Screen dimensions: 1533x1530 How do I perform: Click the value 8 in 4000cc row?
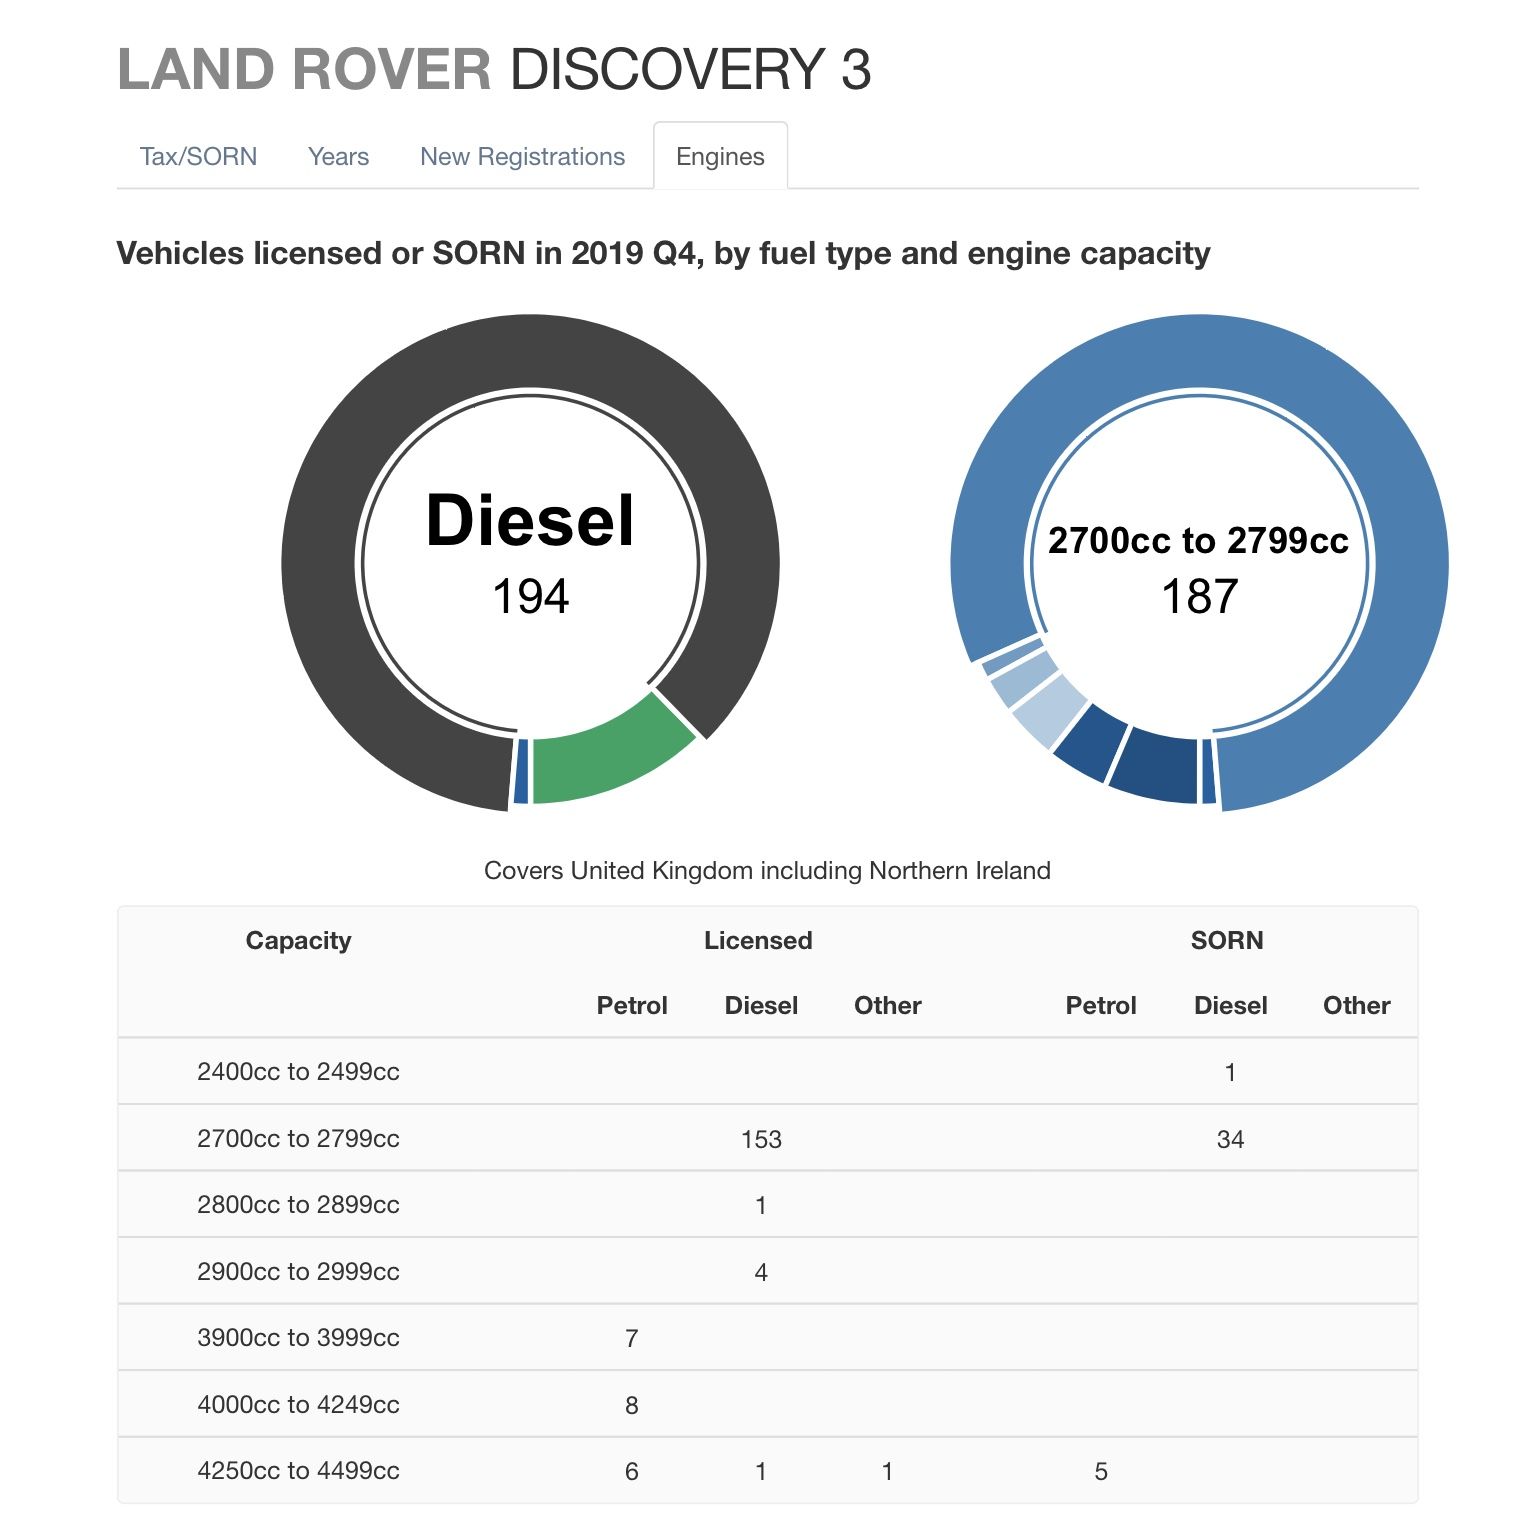[x=631, y=1406]
